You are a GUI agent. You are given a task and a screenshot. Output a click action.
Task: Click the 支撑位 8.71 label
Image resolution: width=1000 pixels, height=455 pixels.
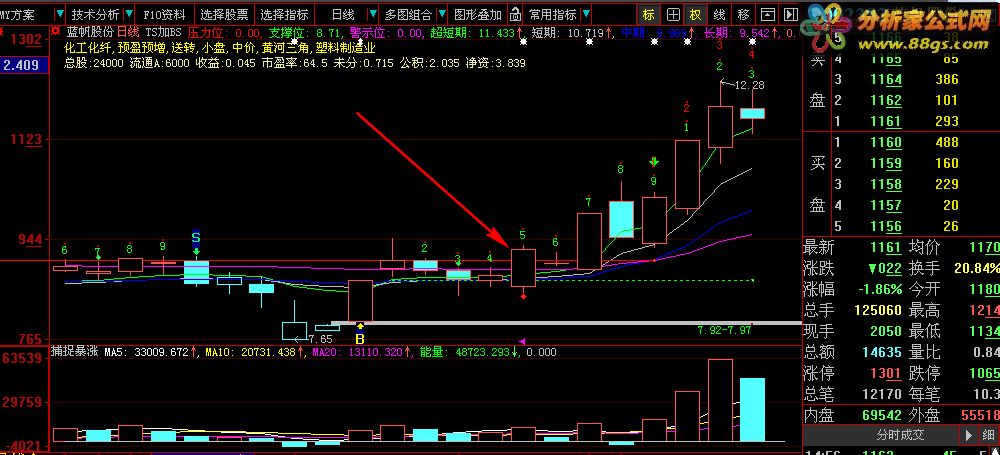[307, 32]
